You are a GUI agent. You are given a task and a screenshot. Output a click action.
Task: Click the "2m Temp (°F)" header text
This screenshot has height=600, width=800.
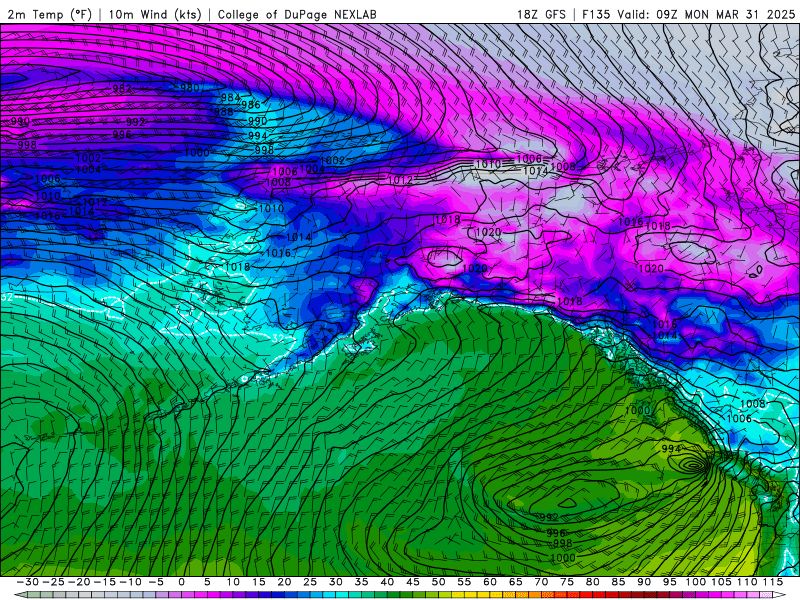point(49,14)
